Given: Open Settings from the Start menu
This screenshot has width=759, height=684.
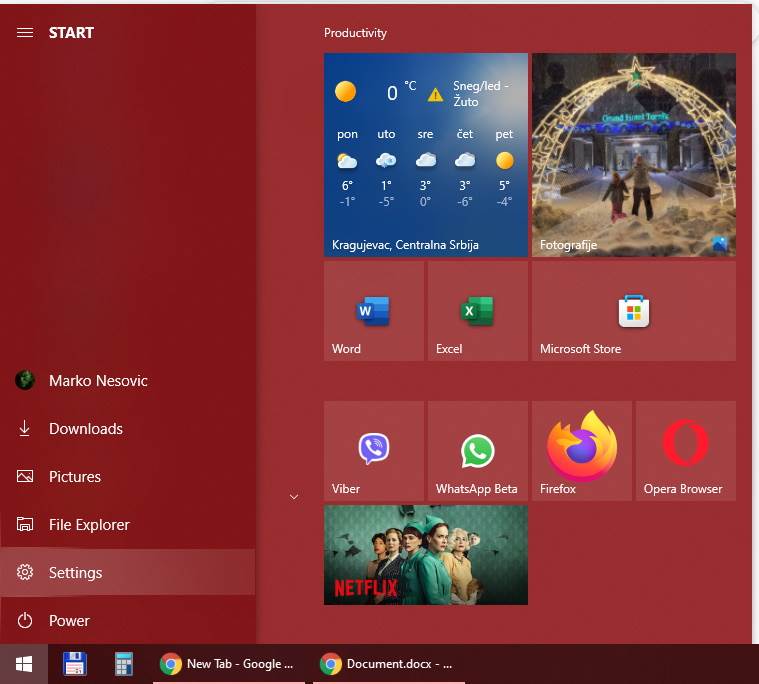Looking at the screenshot, I should 128,572.
